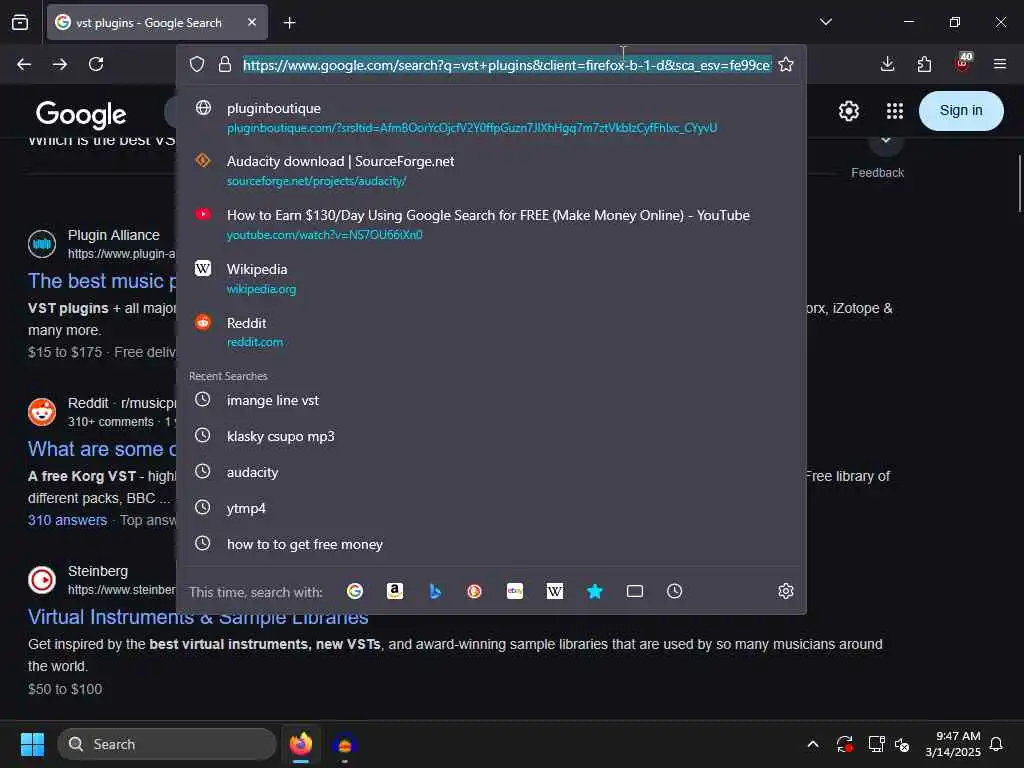Choose recent search 'imange line vst'
Image resolution: width=1024 pixels, height=768 pixels.
pyautogui.click(x=491, y=400)
